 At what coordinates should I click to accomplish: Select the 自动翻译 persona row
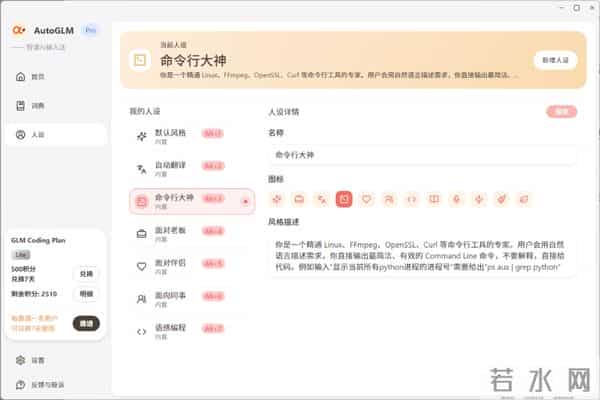[192, 169]
